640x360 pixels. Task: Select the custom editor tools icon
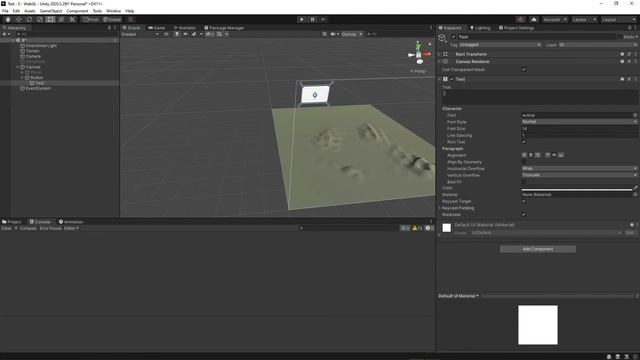pos(72,19)
